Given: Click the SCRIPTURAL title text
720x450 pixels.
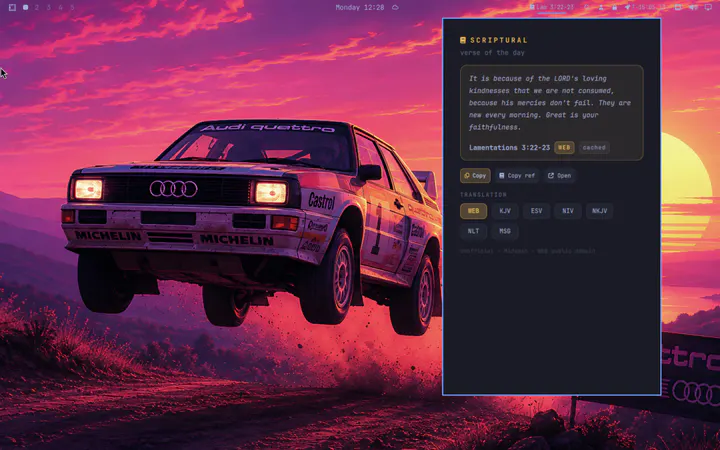Looking at the screenshot, I should 499,40.
